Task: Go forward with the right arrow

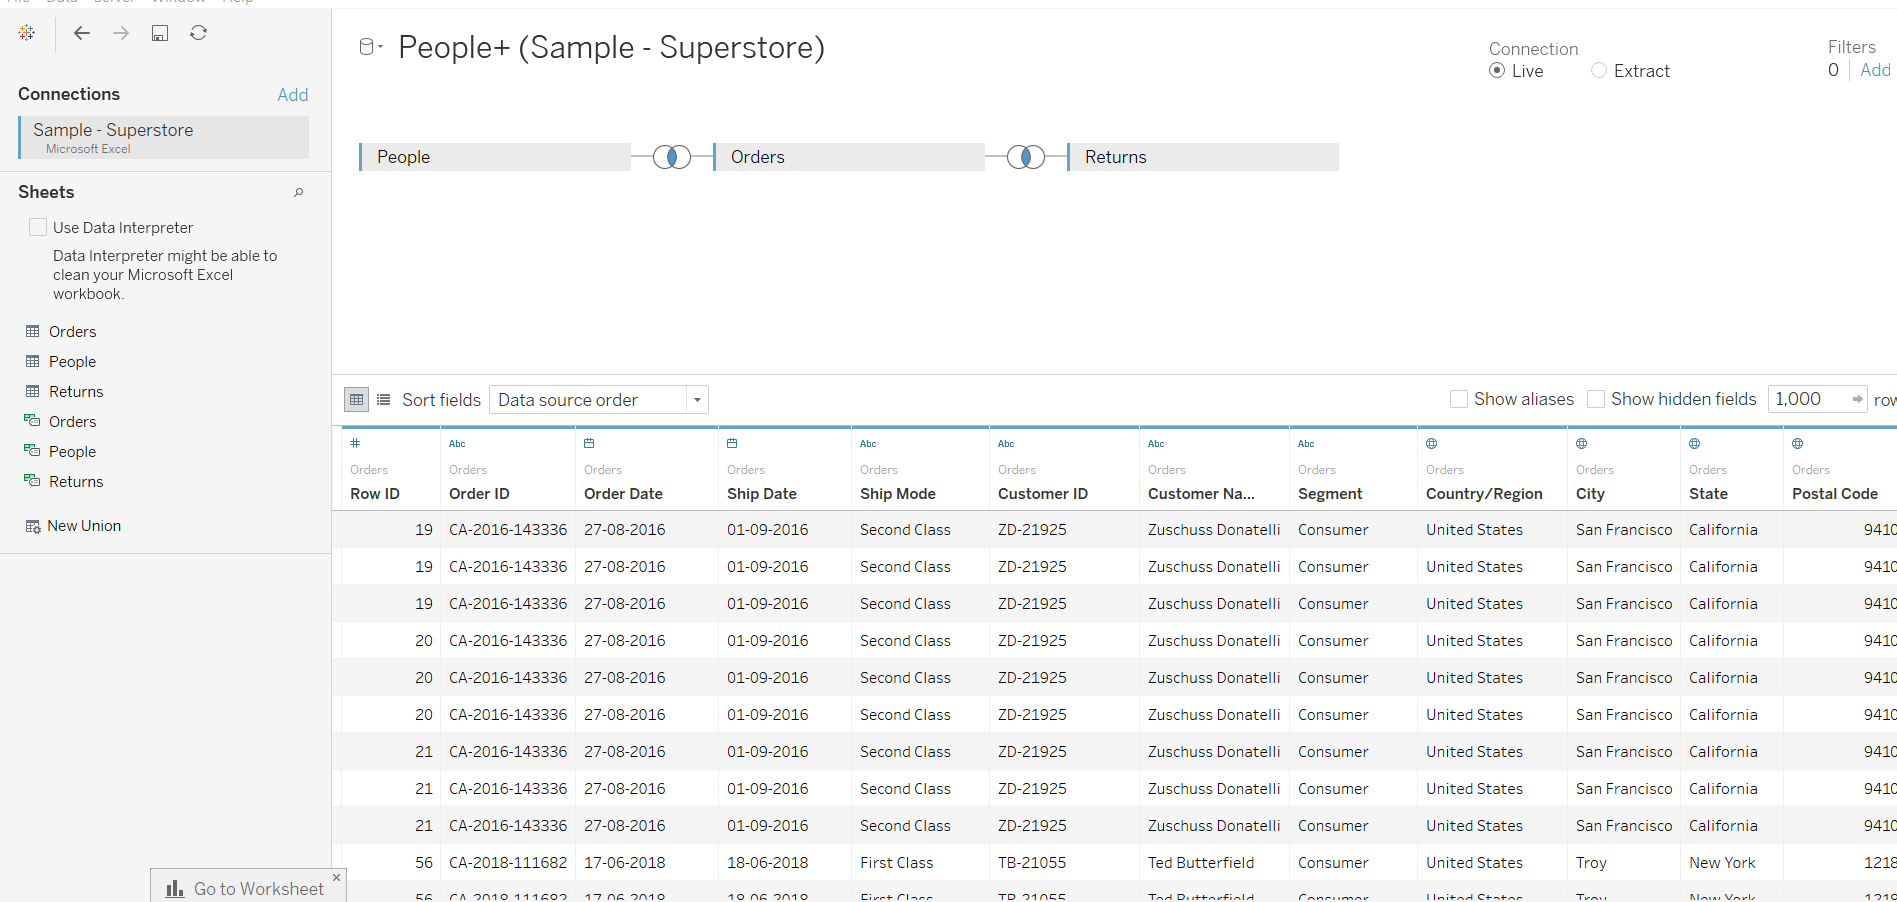Action: pyautogui.click(x=121, y=33)
